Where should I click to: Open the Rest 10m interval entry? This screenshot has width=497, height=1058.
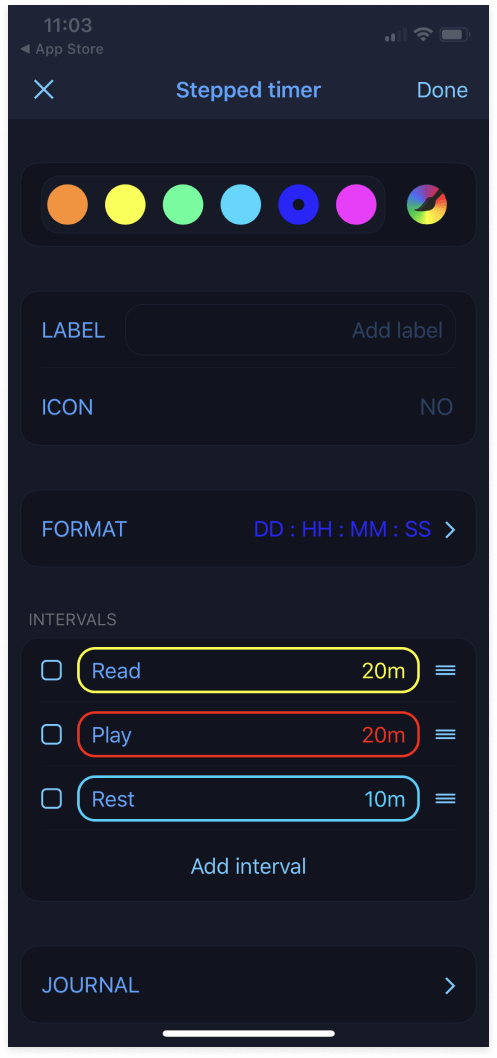248,799
